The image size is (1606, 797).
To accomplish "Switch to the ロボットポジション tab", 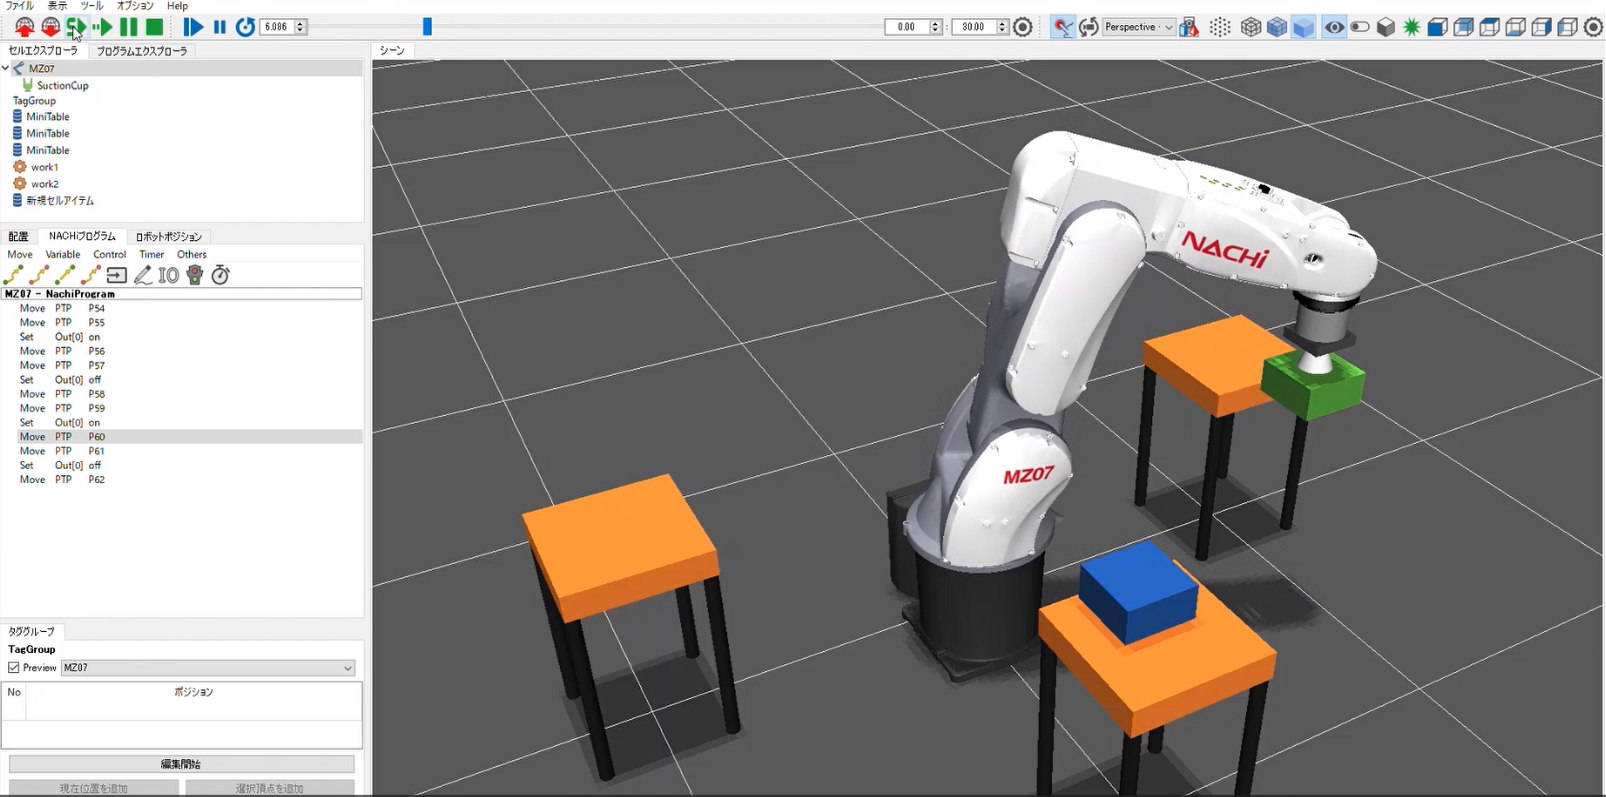I will (168, 237).
